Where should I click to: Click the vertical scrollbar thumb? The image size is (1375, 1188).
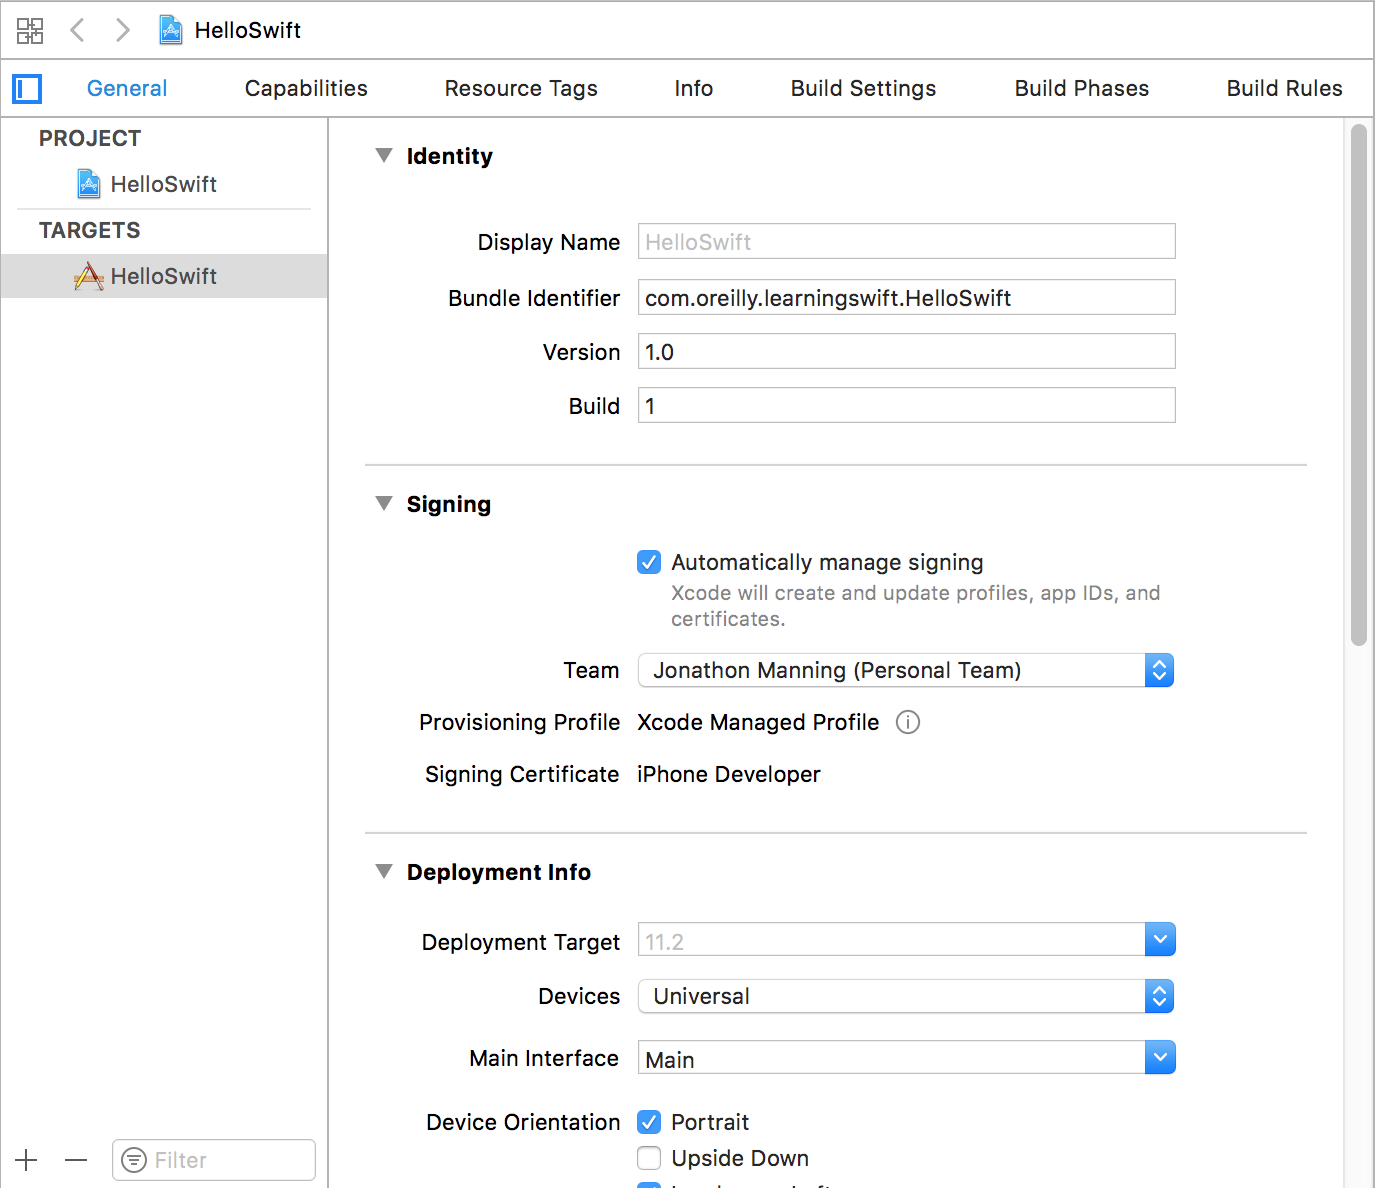click(x=1358, y=385)
